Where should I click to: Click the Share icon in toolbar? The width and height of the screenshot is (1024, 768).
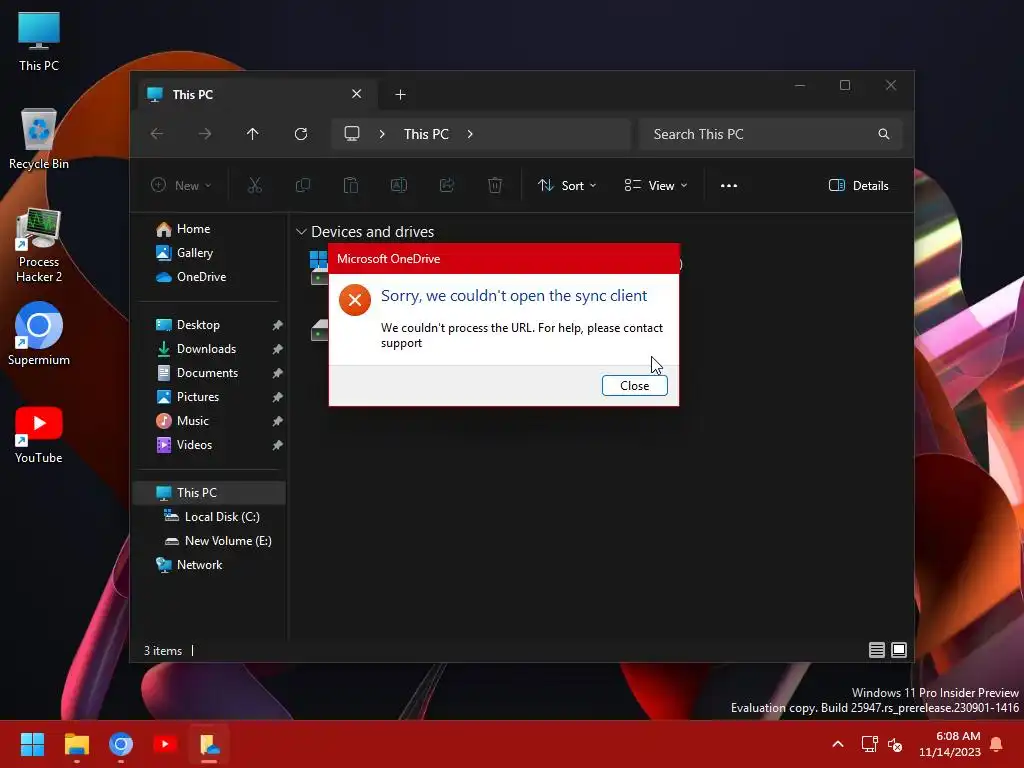(x=447, y=185)
